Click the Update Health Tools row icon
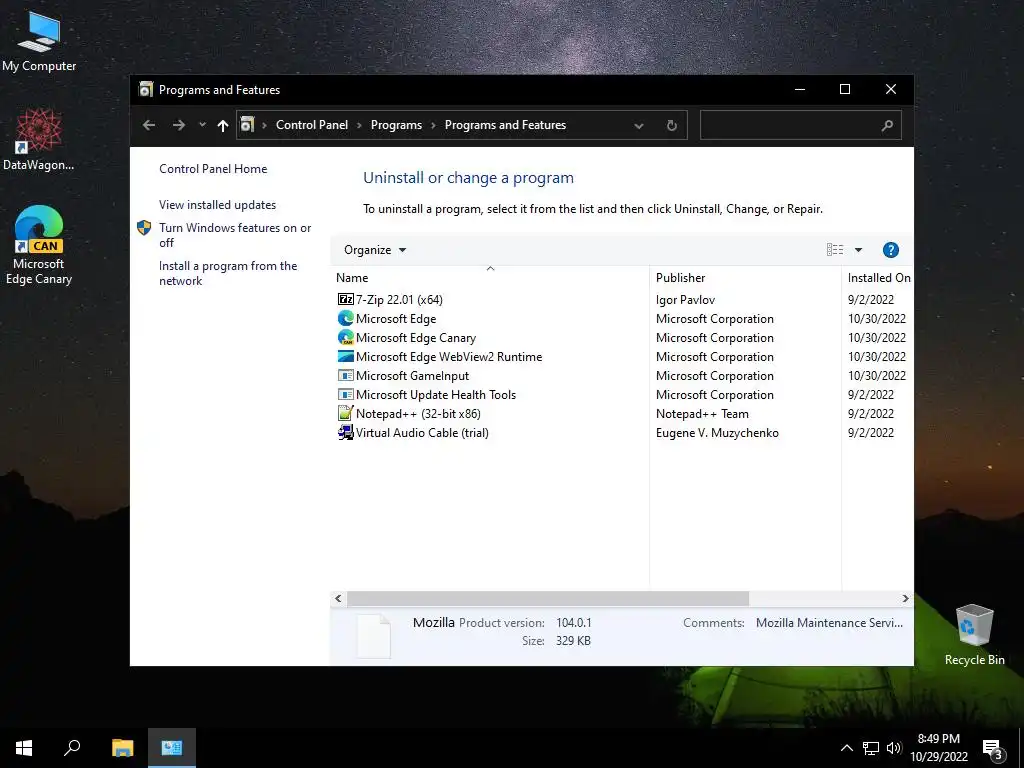Image resolution: width=1024 pixels, height=768 pixels. (x=345, y=394)
